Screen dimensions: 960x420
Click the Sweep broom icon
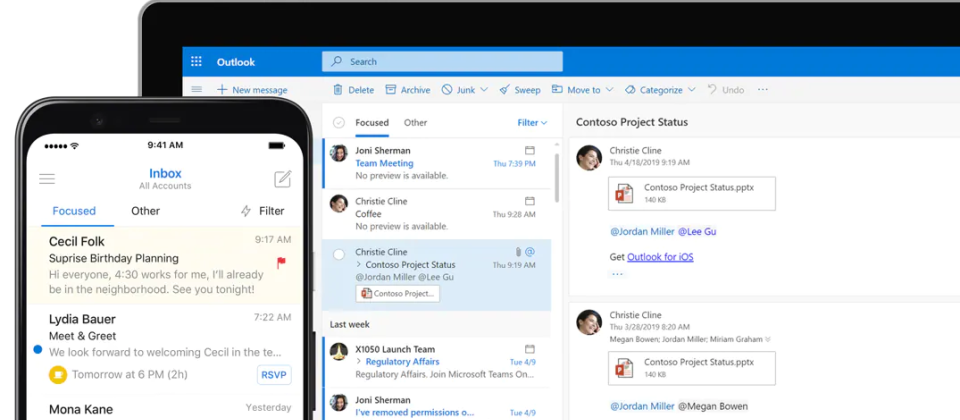(504, 89)
